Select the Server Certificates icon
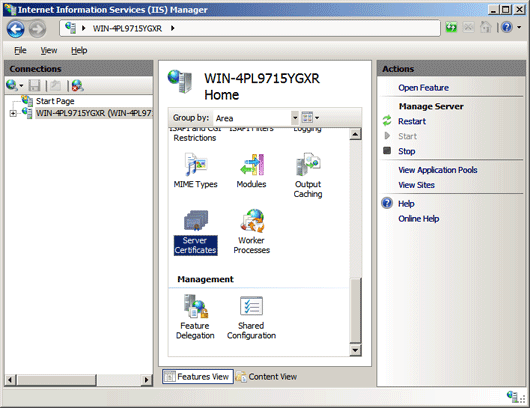The width and height of the screenshot is (530, 408). [x=195, y=232]
